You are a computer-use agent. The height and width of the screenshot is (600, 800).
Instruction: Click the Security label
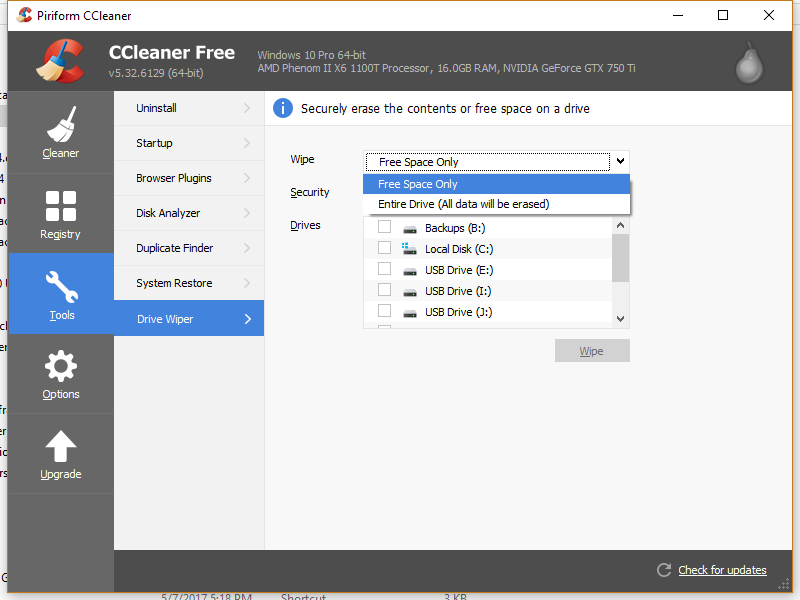click(x=310, y=192)
